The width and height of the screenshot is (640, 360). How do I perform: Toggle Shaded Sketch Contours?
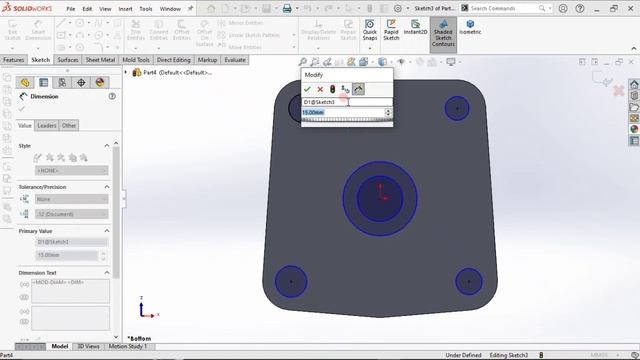point(443,35)
